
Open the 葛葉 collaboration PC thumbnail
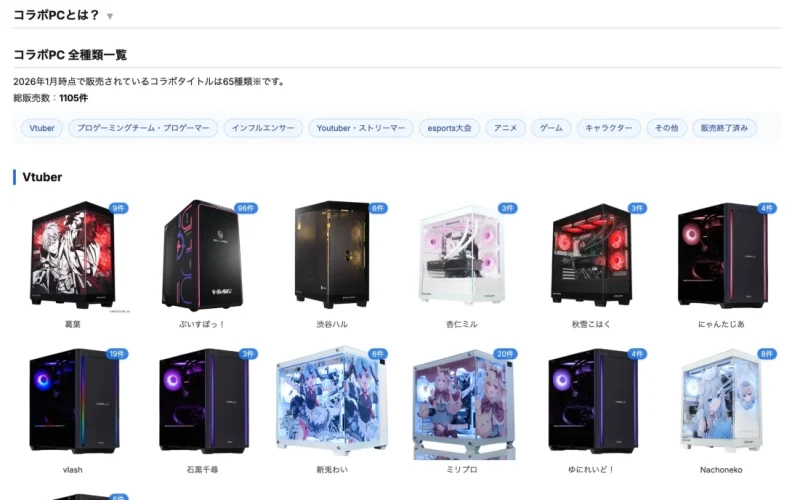[x=72, y=255]
